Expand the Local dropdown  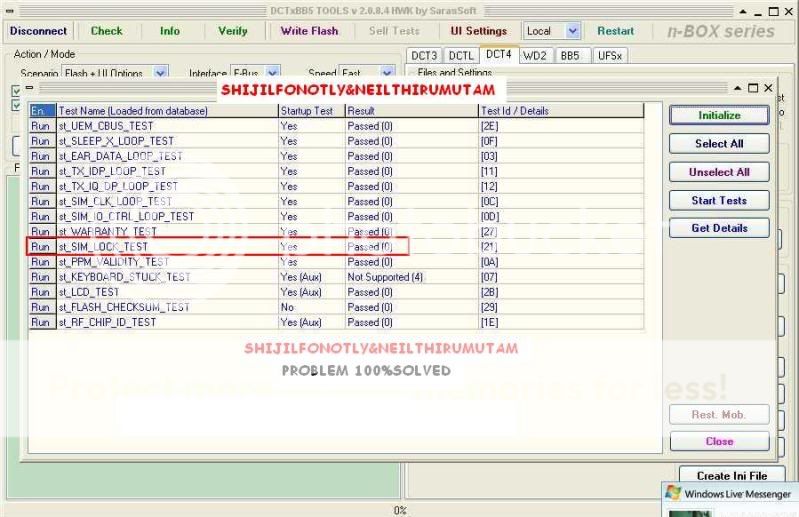(572, 31)
